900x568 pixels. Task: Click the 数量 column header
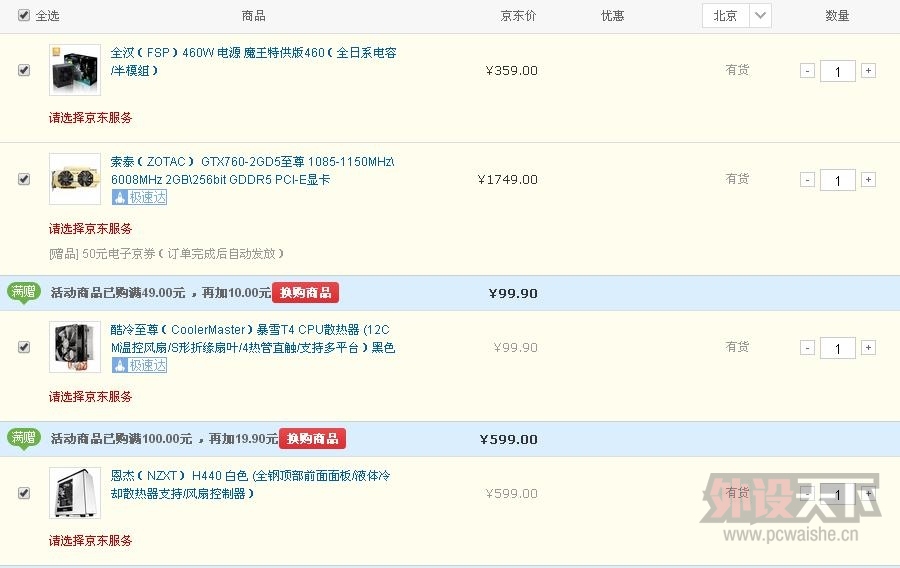pos(837,16)
